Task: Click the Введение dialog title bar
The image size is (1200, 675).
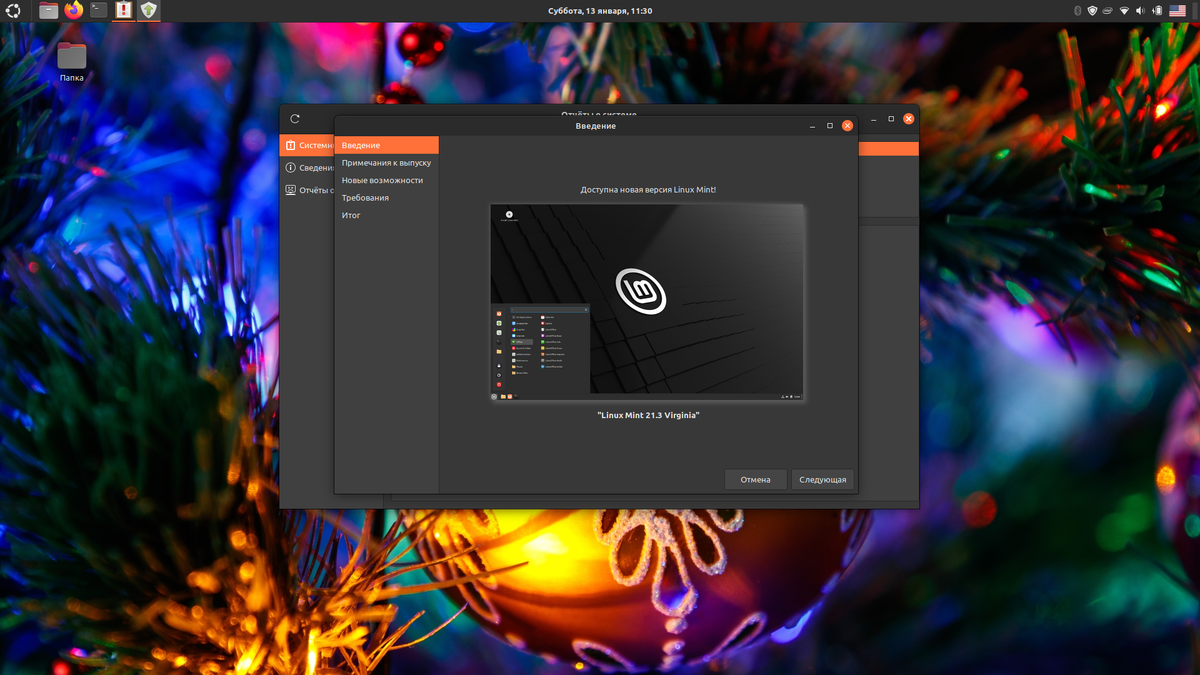Action: (x=596, y=126)
